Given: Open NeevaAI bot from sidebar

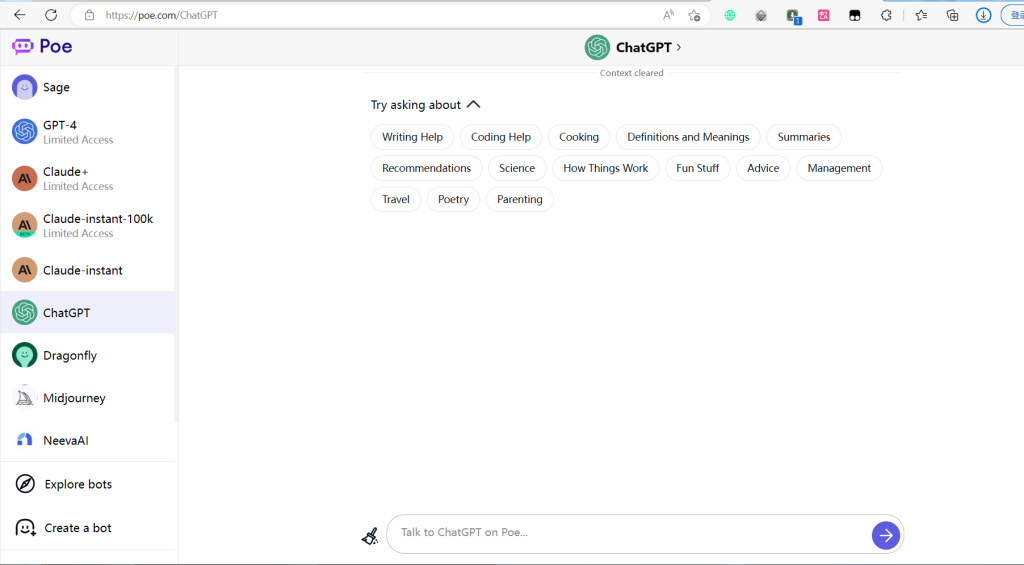Looking at the screenshot, I should coord(88,440).
